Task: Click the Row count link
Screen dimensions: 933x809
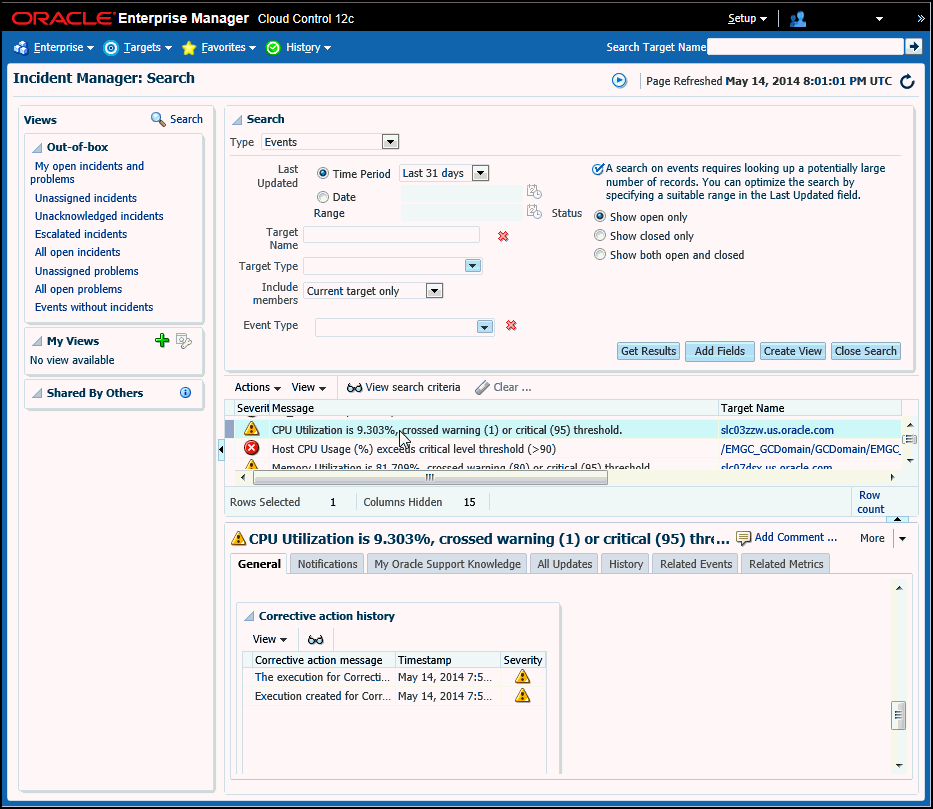Action: point(870,502)
